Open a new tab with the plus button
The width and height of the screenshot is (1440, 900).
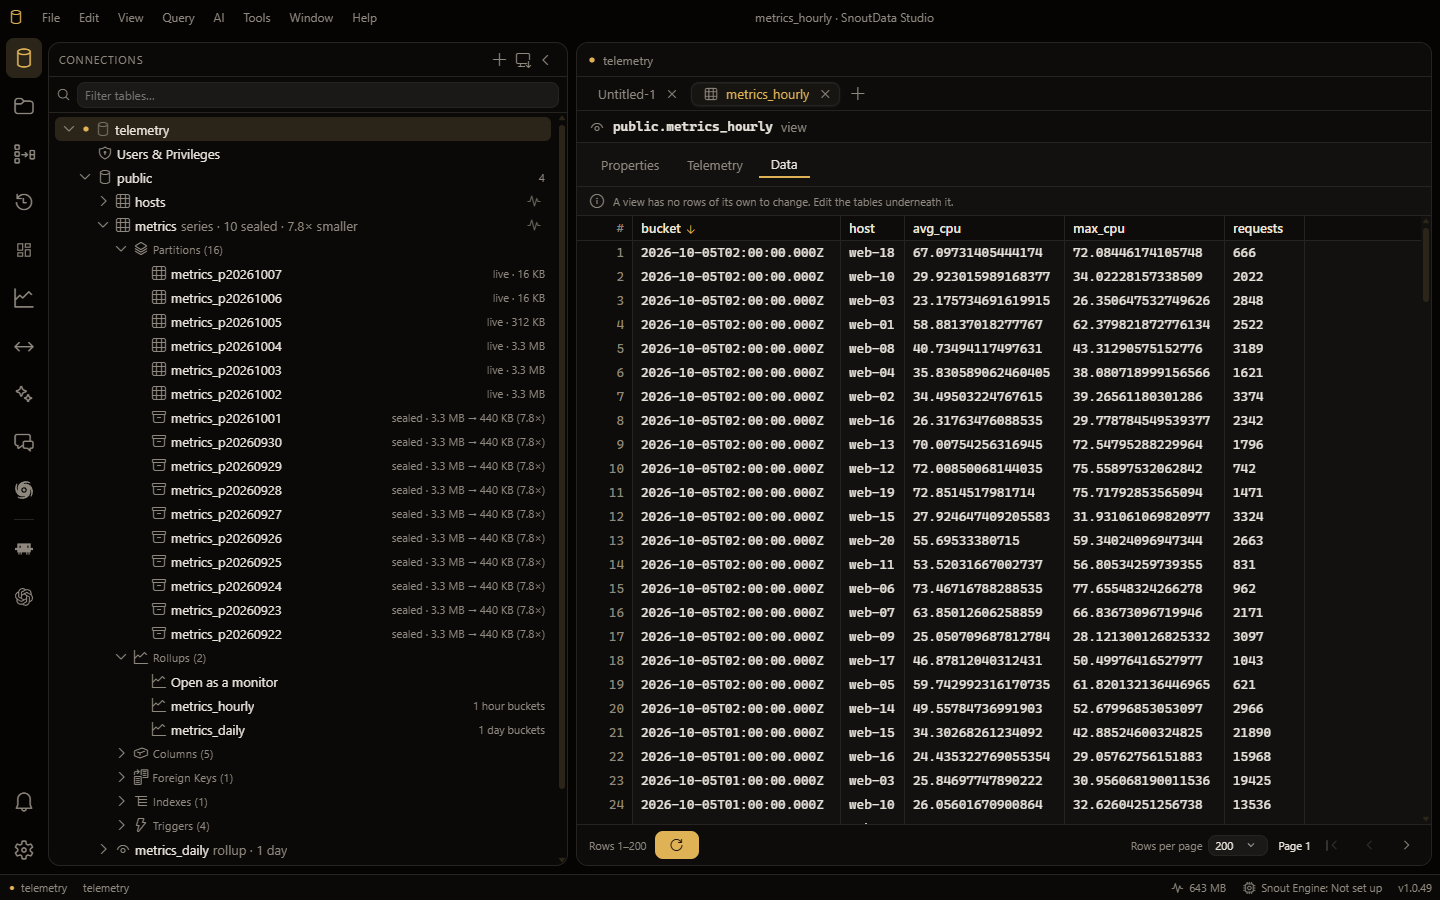[x=857, y=94]
